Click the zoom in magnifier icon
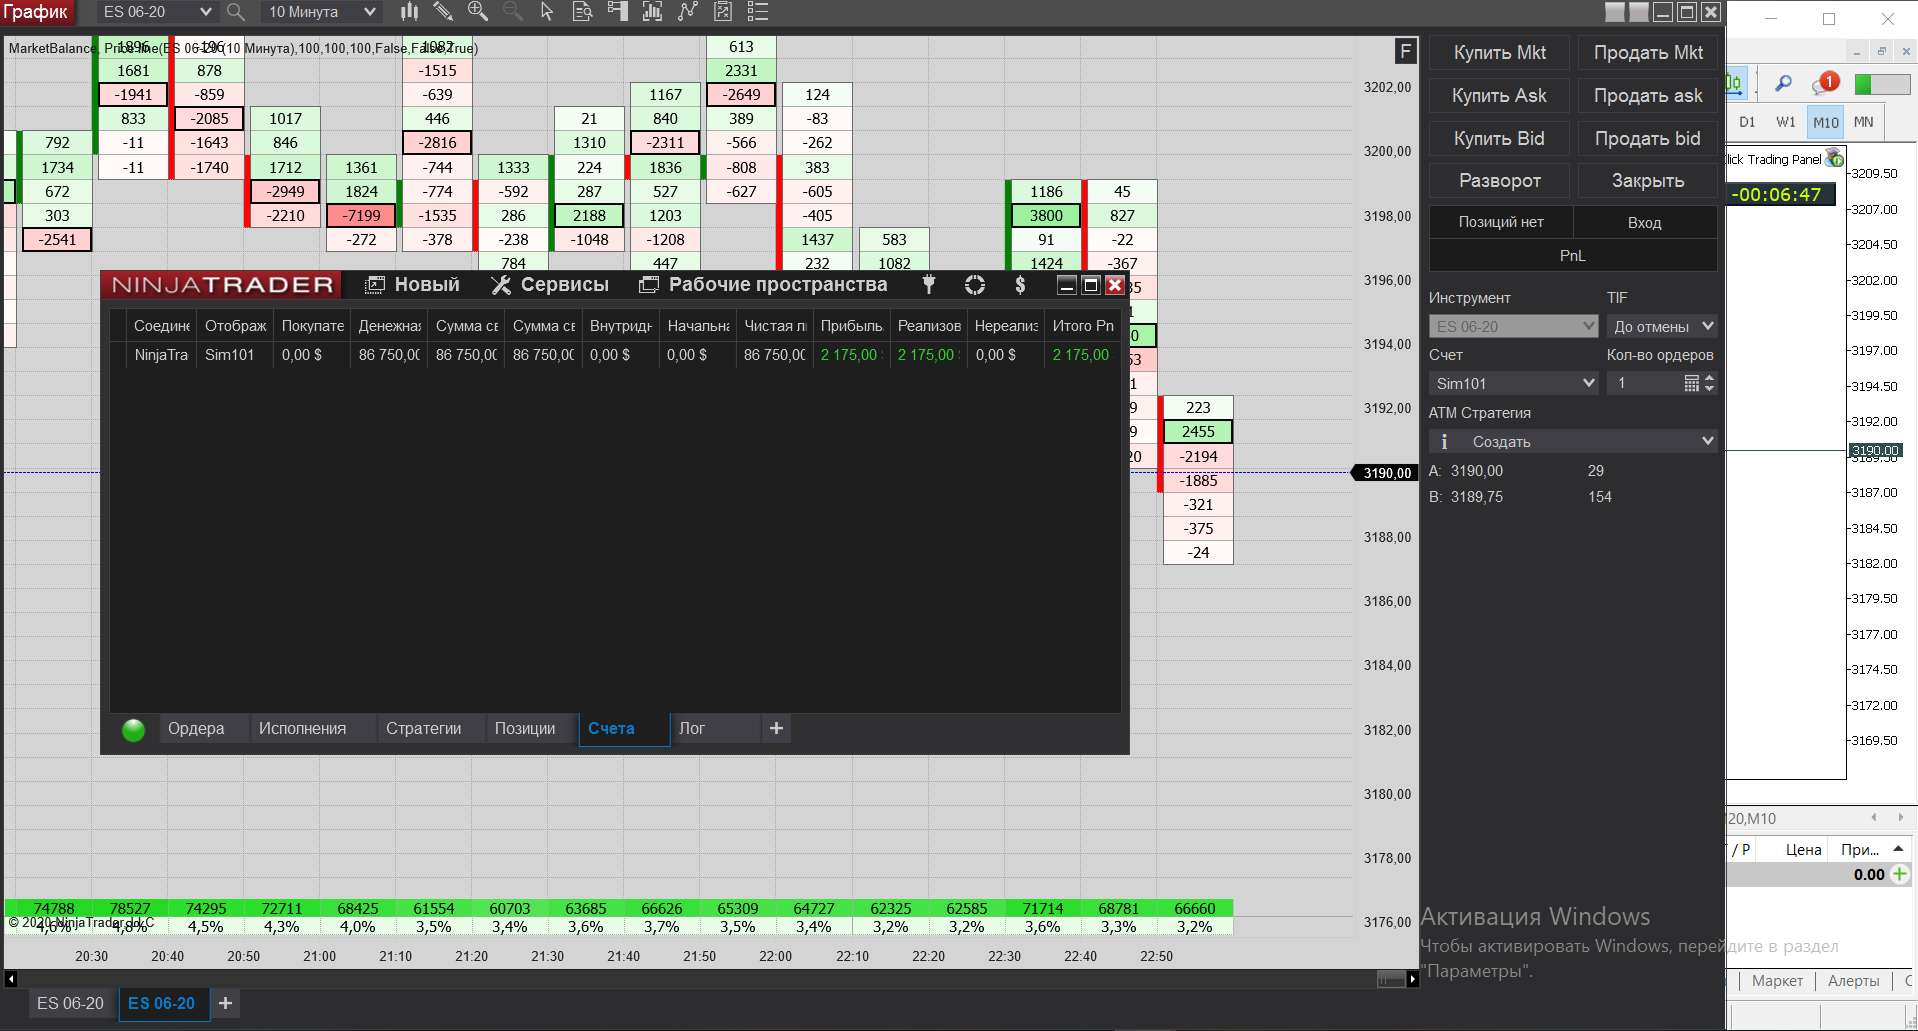The image size is (1918, 1031). click(x=478, y=12)
